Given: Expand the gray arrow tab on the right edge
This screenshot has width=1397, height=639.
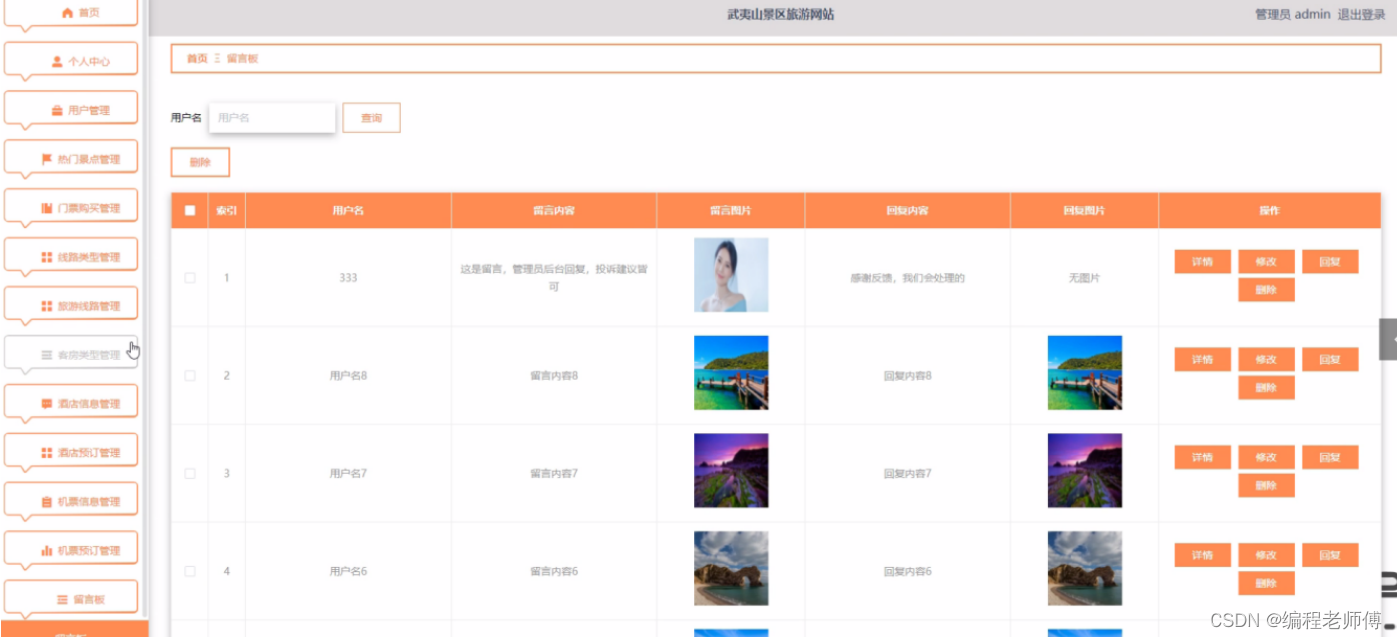Looking at the screenshot, I should pos(1388,340).
